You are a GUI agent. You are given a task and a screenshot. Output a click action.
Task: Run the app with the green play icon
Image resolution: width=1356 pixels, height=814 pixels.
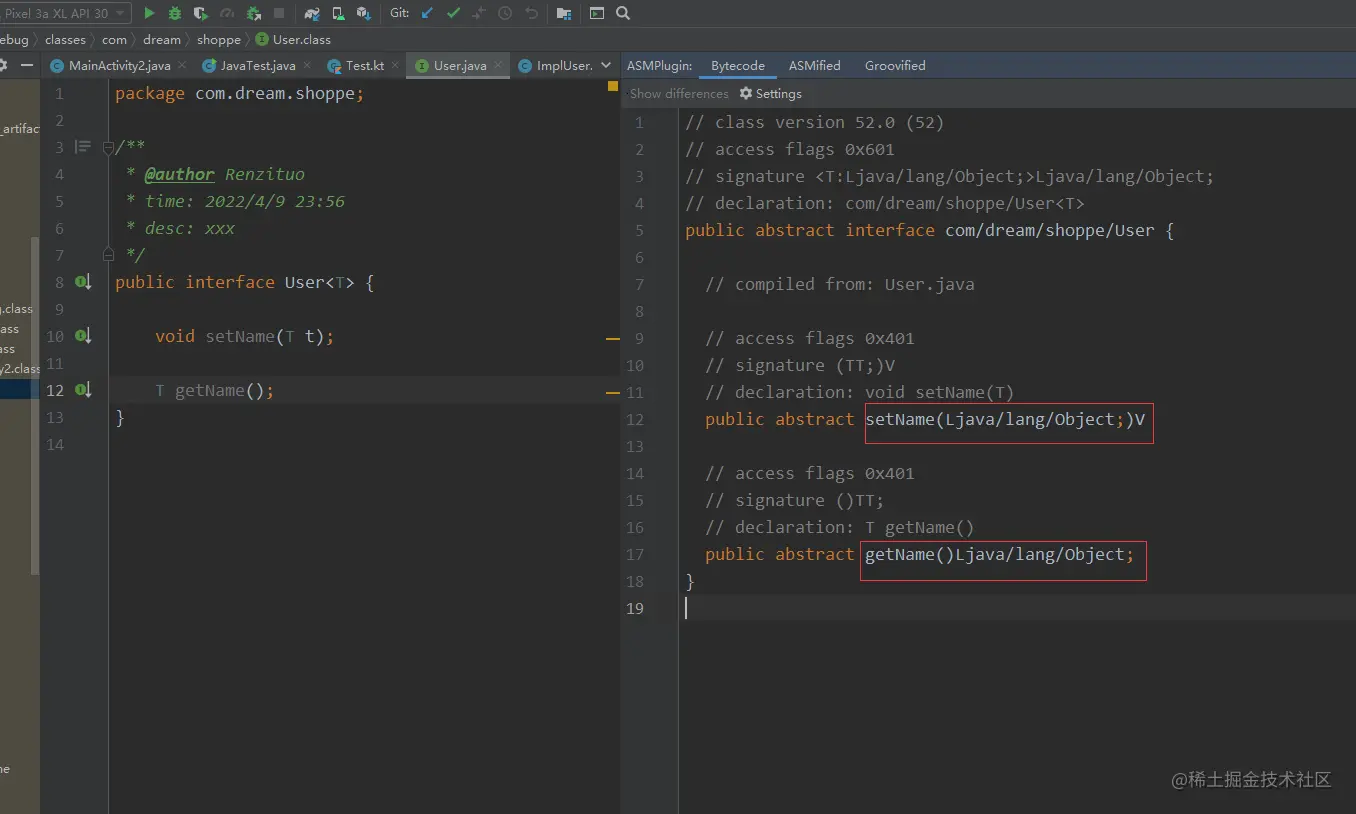[x=149, y=13]
